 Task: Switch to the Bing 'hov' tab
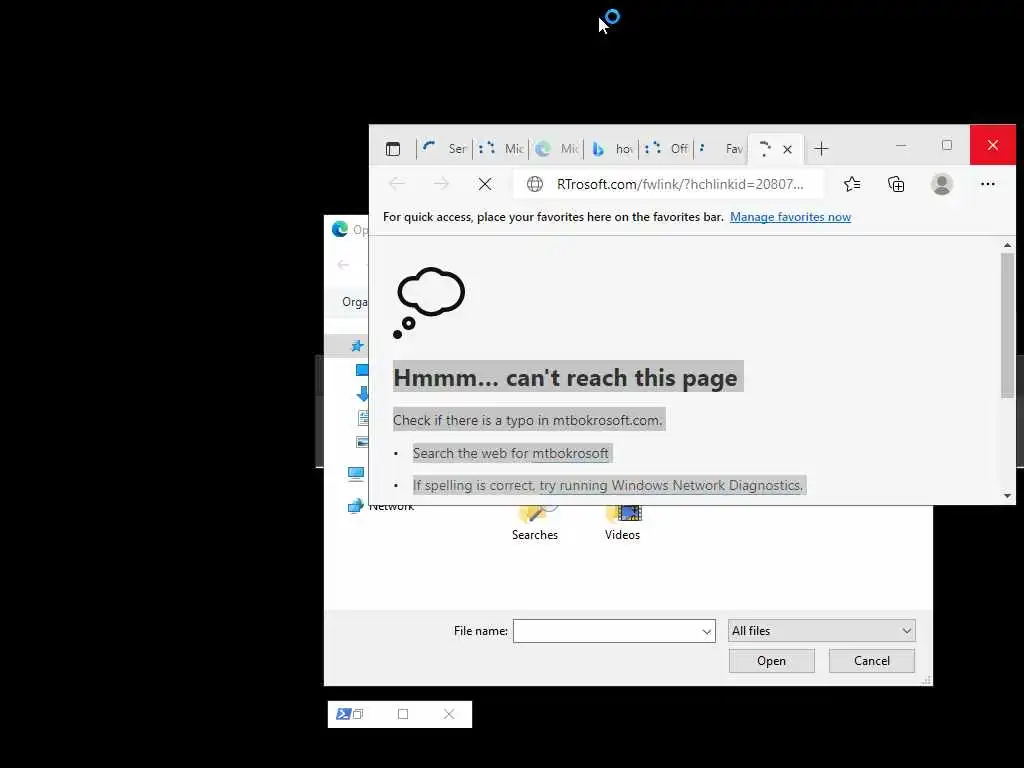(x=611, y=149)
